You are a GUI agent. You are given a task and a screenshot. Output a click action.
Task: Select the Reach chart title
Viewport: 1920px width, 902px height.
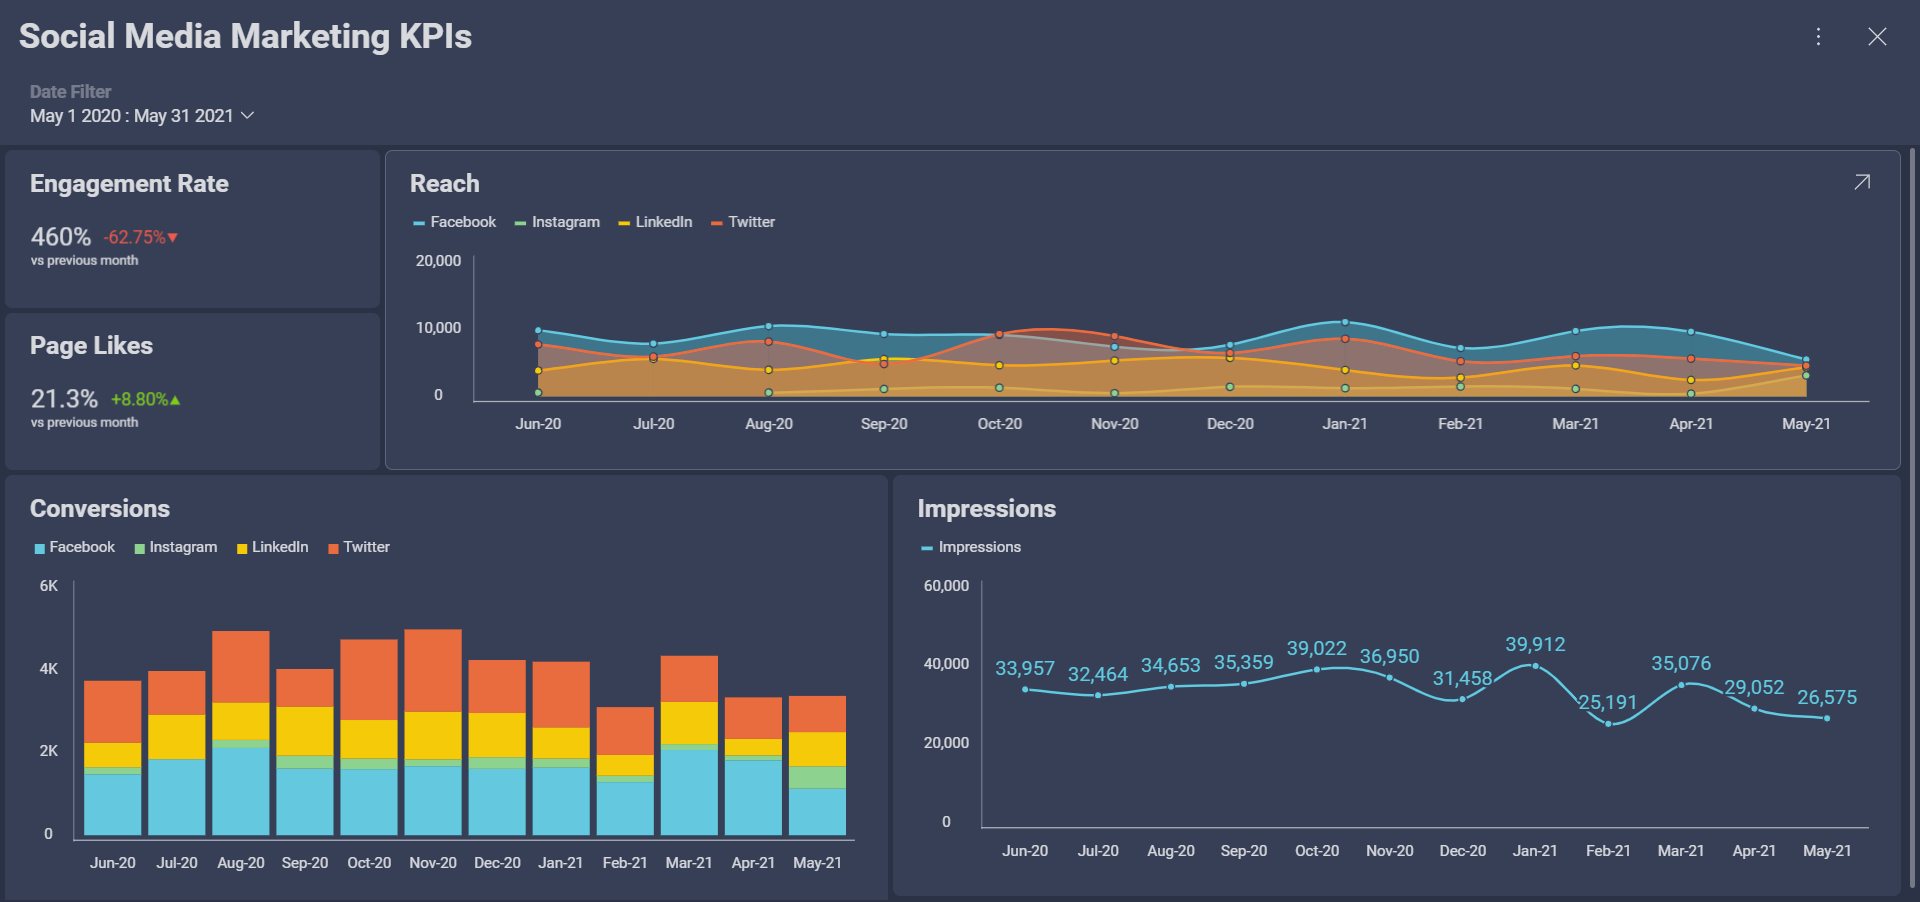[x=444, y=183]
